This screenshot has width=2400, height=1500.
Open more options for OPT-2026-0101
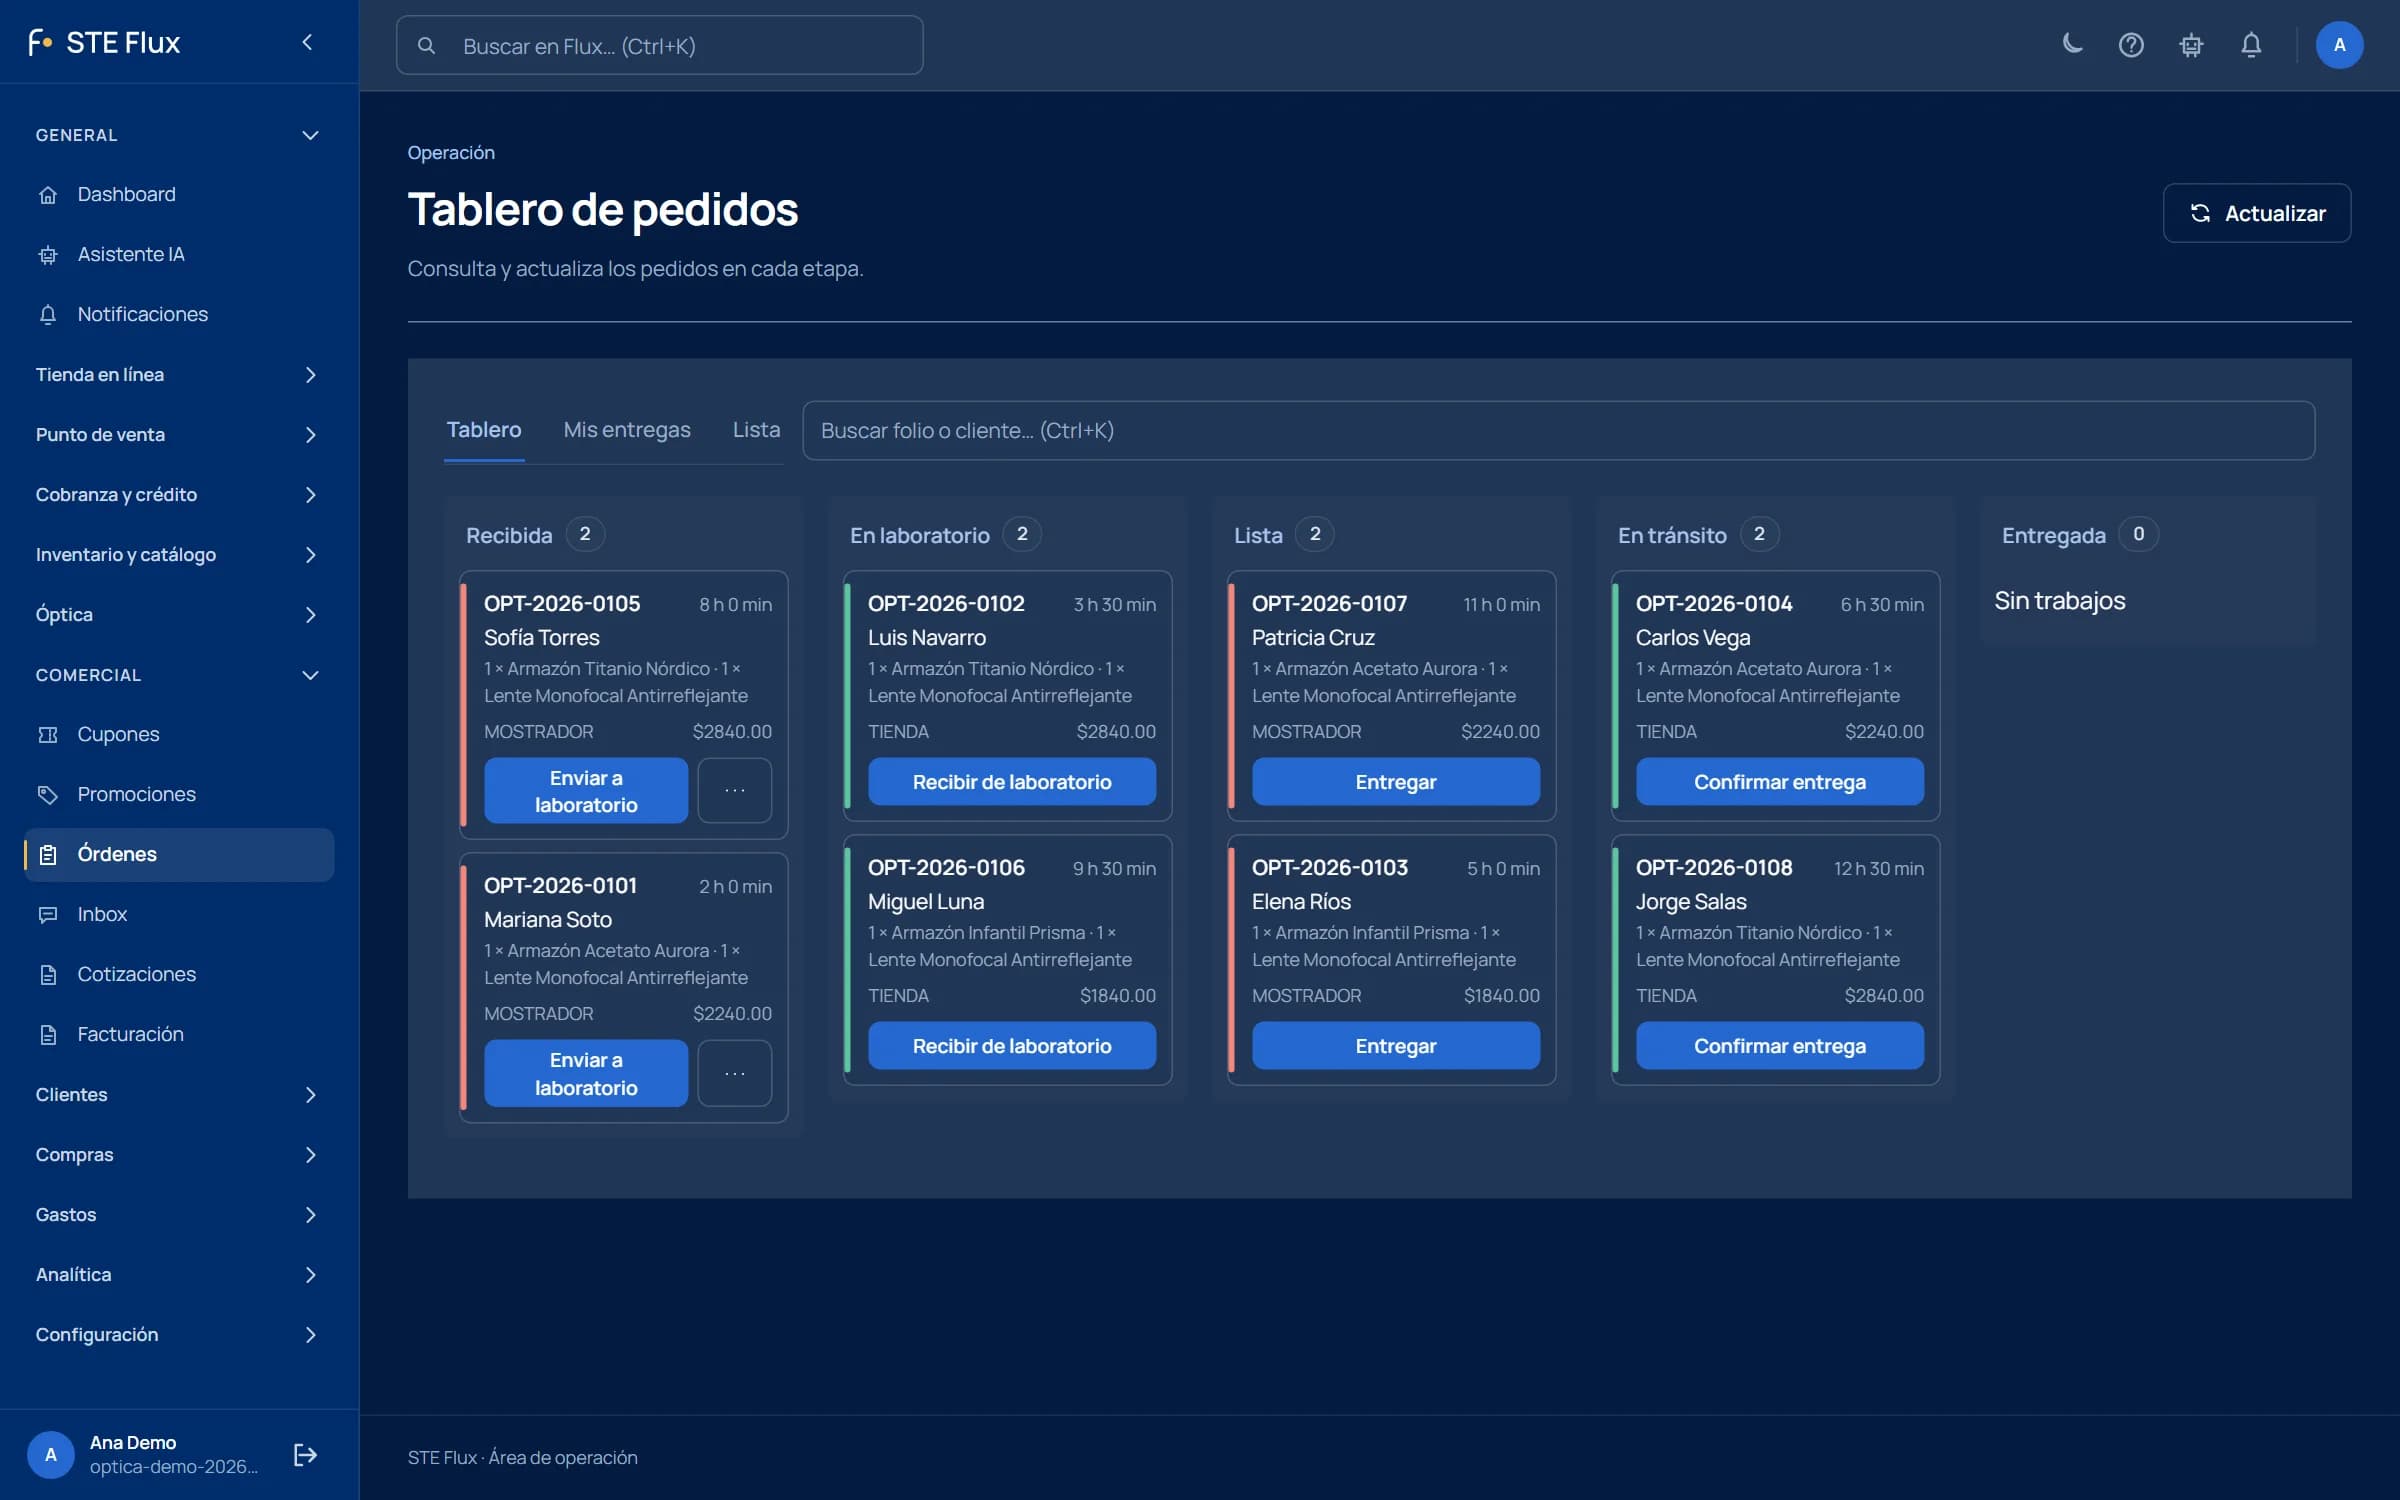(735, 1073)
